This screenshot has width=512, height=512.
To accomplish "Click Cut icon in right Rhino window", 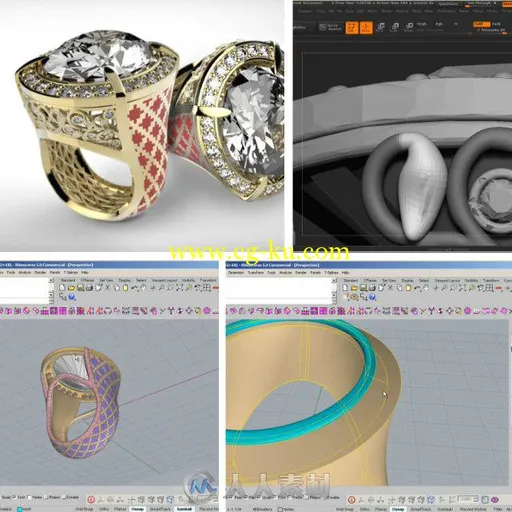I will [390, 288].
